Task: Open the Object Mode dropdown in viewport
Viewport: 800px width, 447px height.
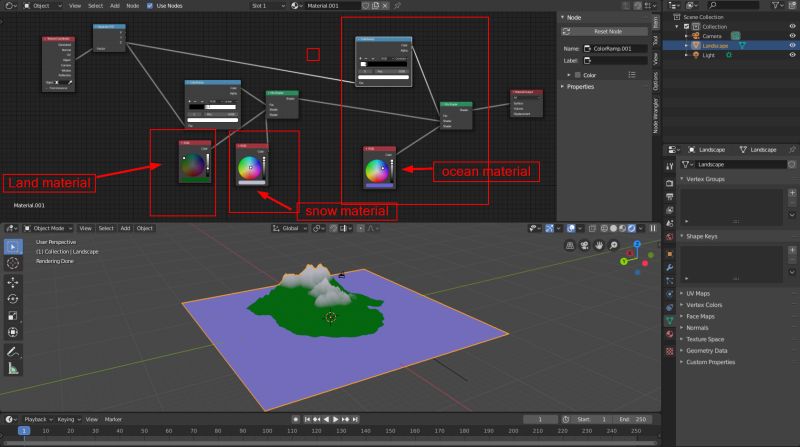Action: [48, 229]
